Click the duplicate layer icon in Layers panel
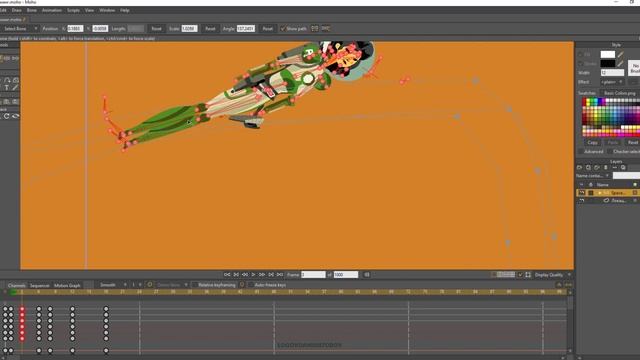 (x=588, y=168)
